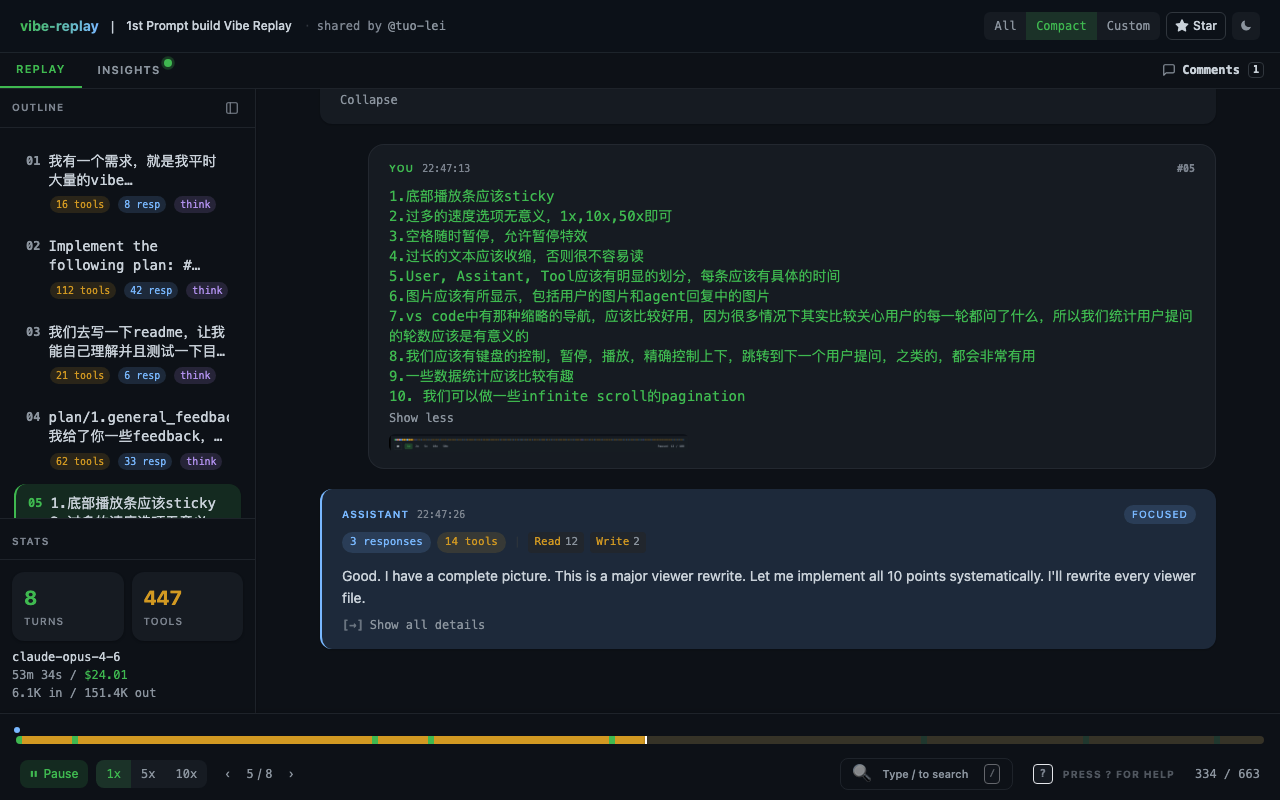Set playback speed to 10x
This screenshot has width=1280, height=800.
click(185, 773)
